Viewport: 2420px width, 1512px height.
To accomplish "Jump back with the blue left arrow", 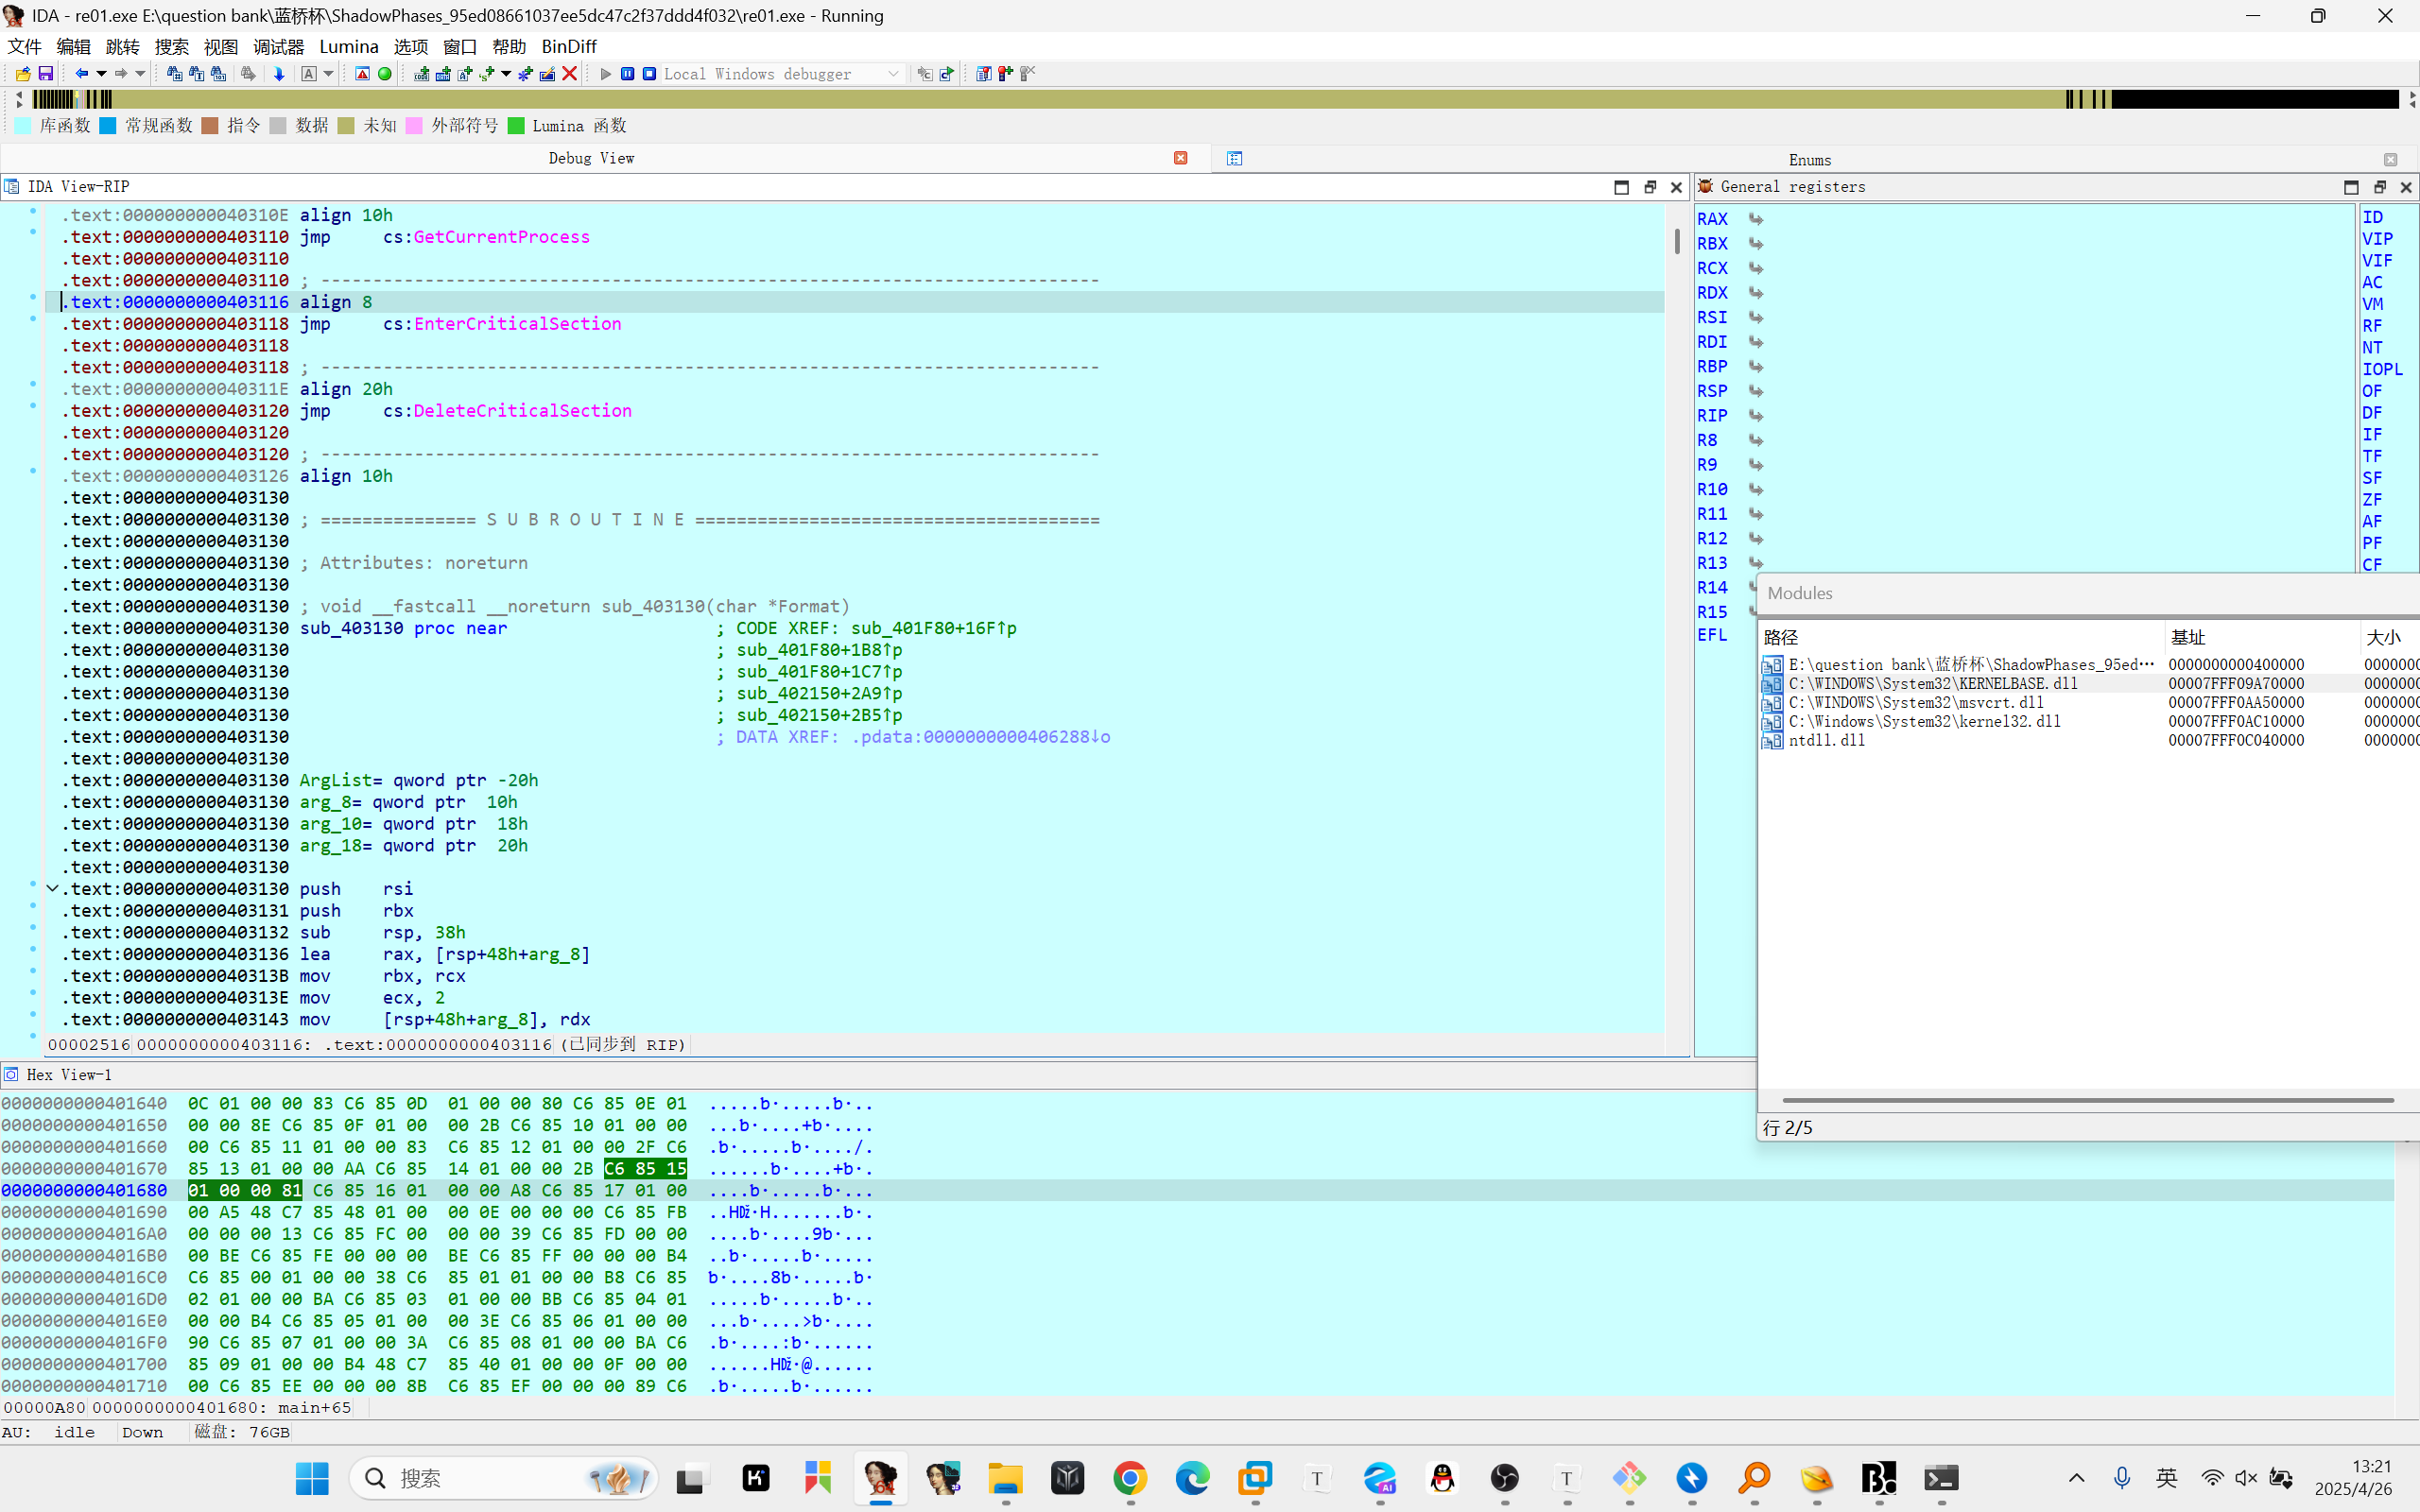I will 82,74.
